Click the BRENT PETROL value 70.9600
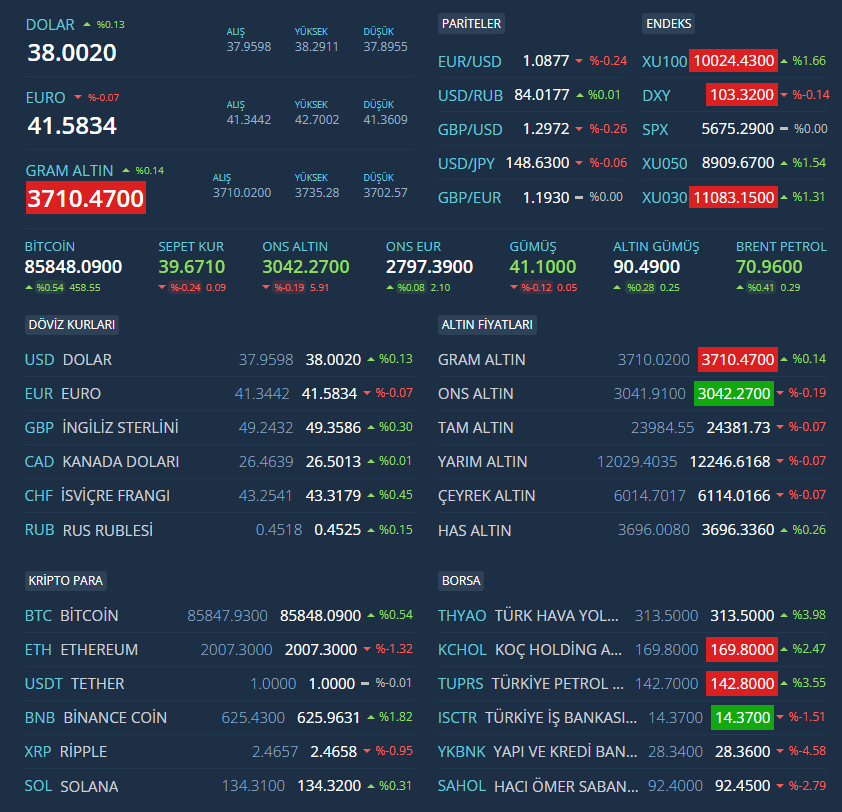Image resolution: width=842 pixels, height=812 pixels. [769, 267]
